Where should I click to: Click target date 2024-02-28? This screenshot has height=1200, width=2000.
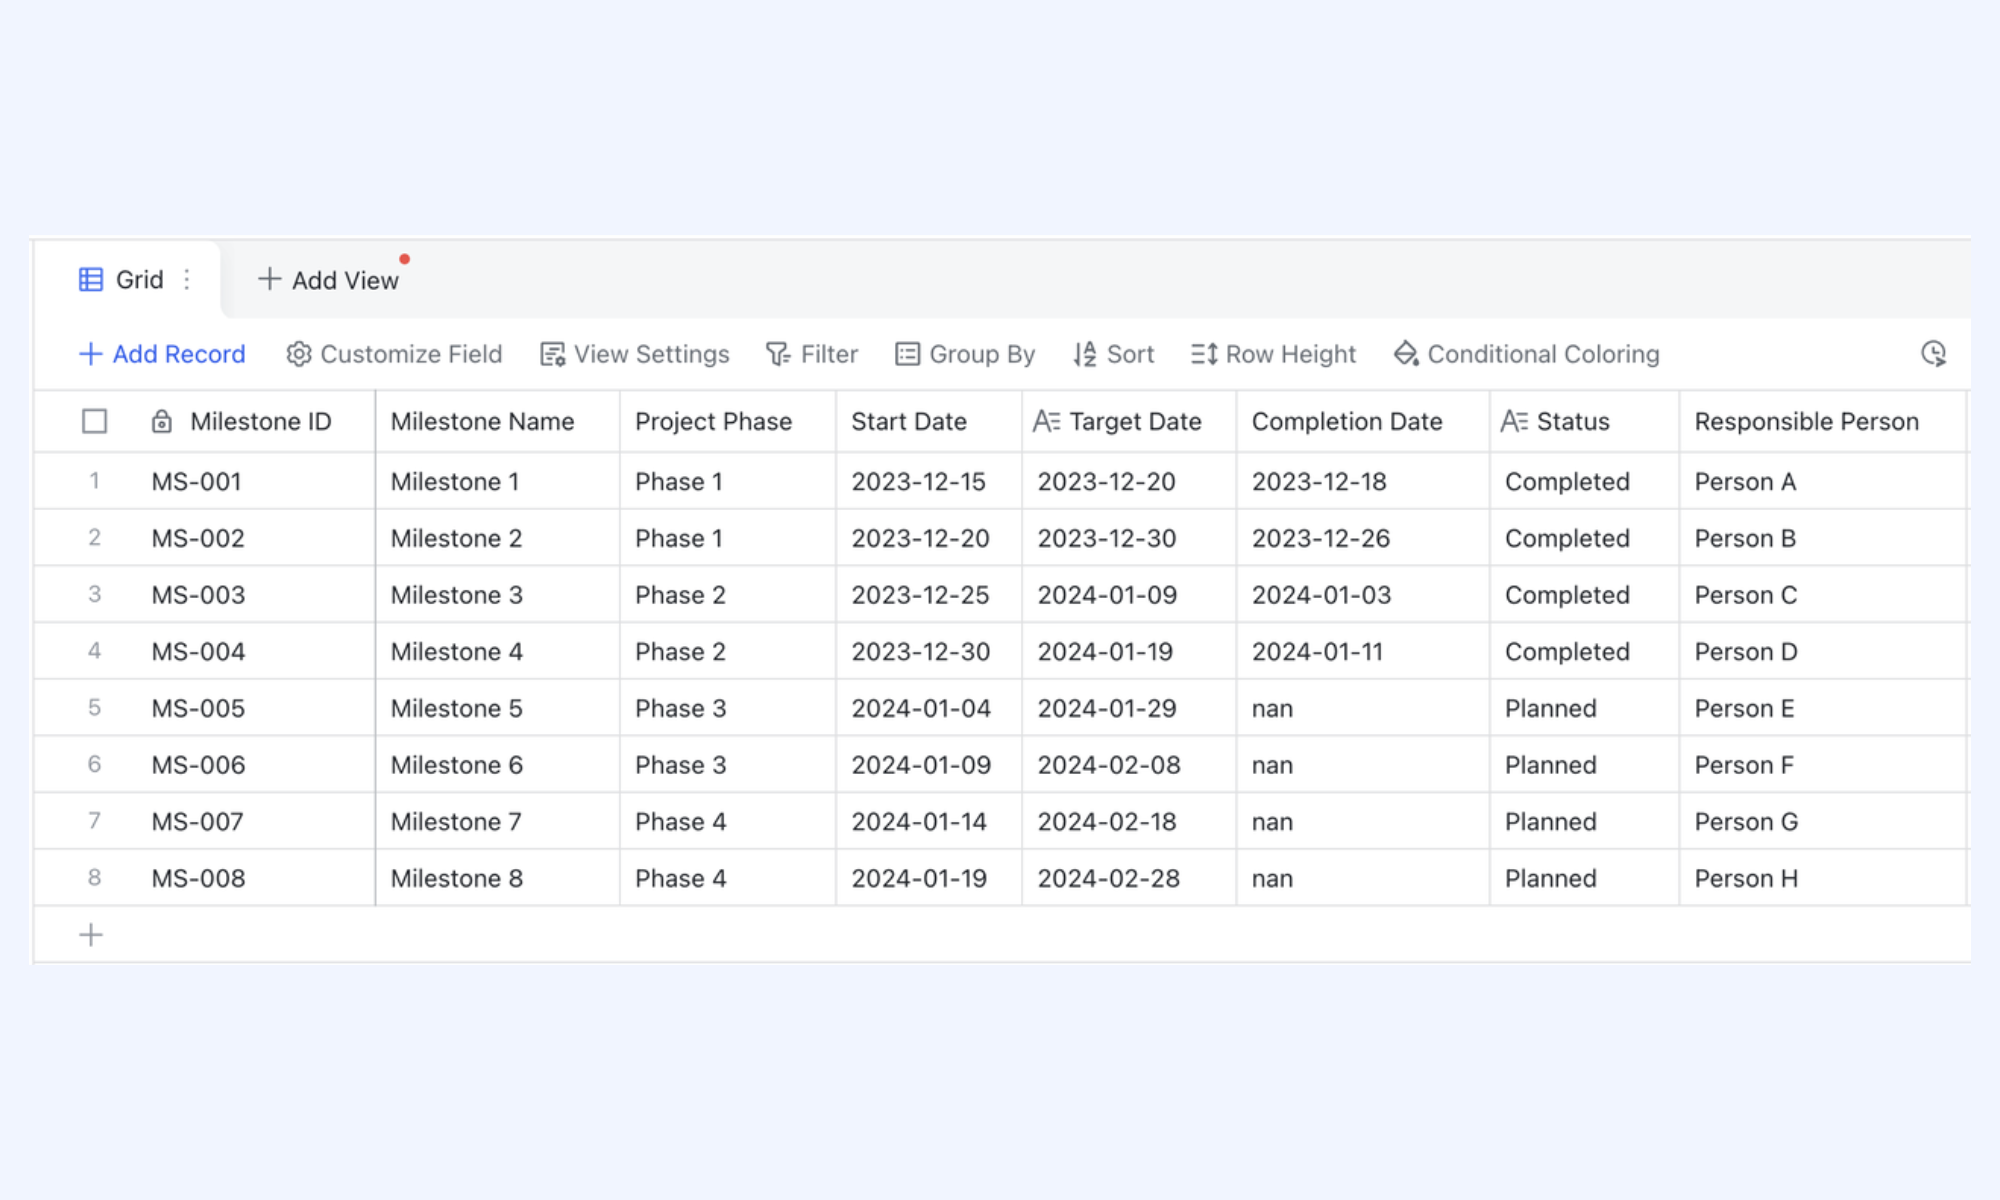point(1129,878)
